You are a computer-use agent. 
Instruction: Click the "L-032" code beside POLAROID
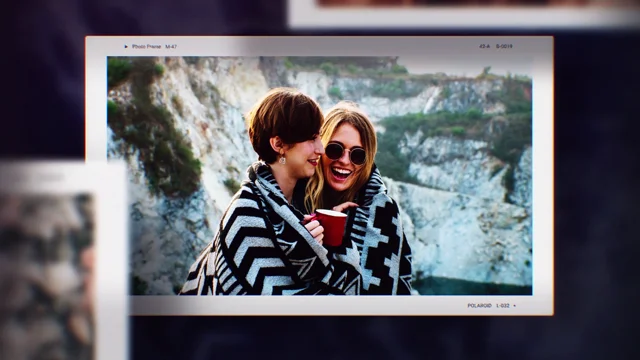pos(503,305)
